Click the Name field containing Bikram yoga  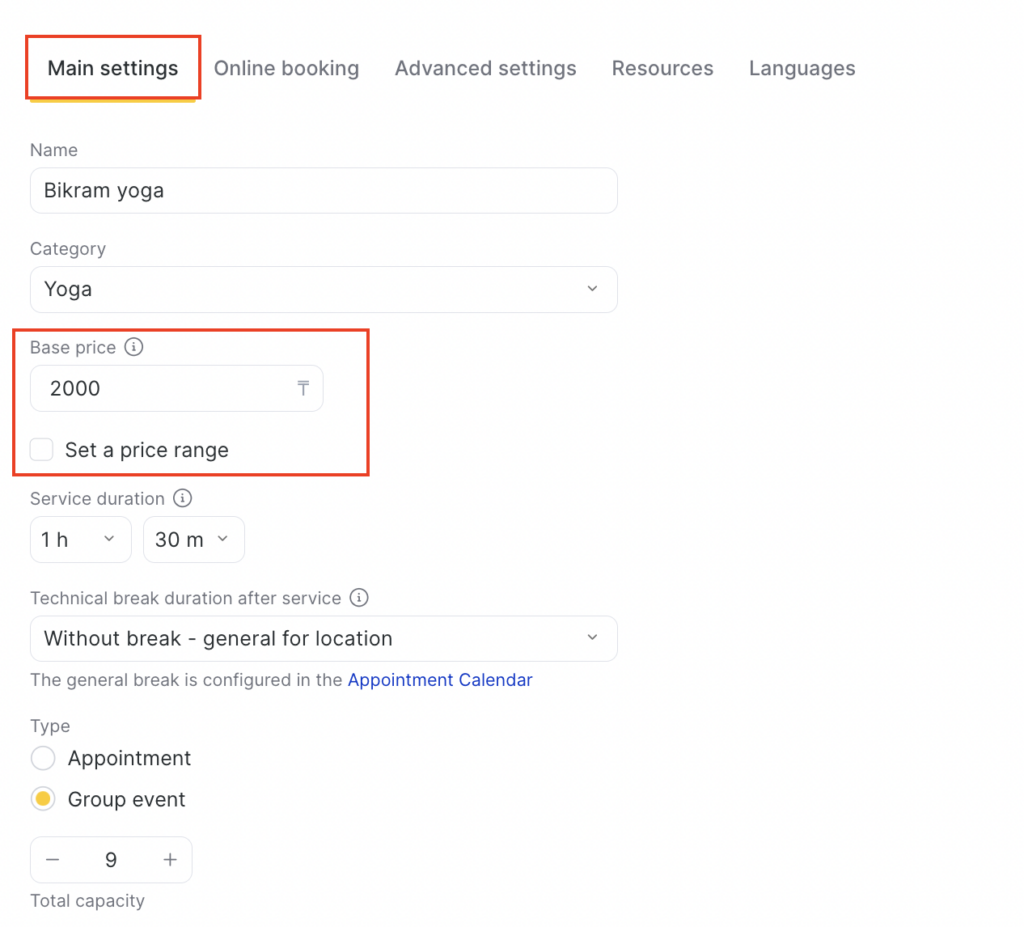point(323,190)
